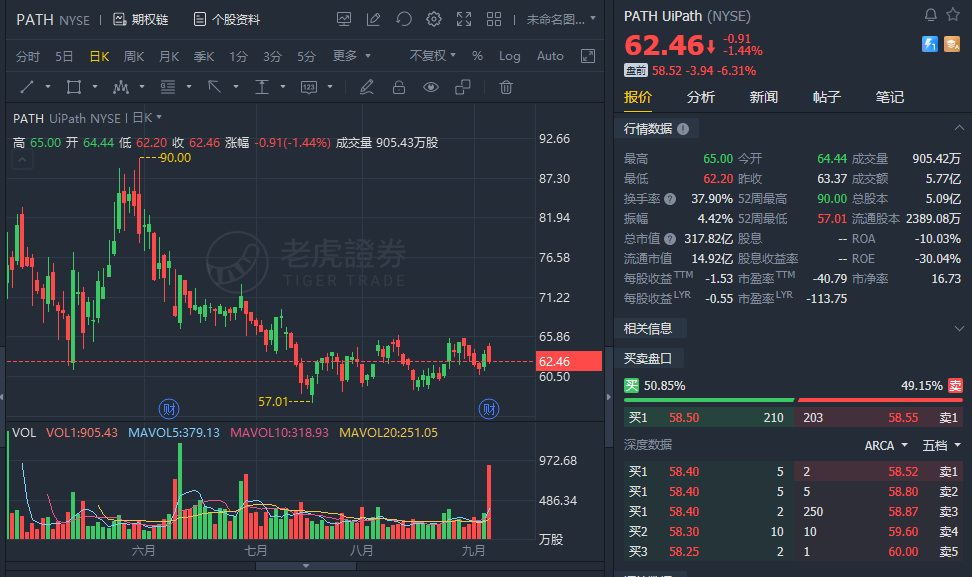Select the trend line drawing tool
The height and width of the screenshot is (577, 972).
tap(27, 87)
